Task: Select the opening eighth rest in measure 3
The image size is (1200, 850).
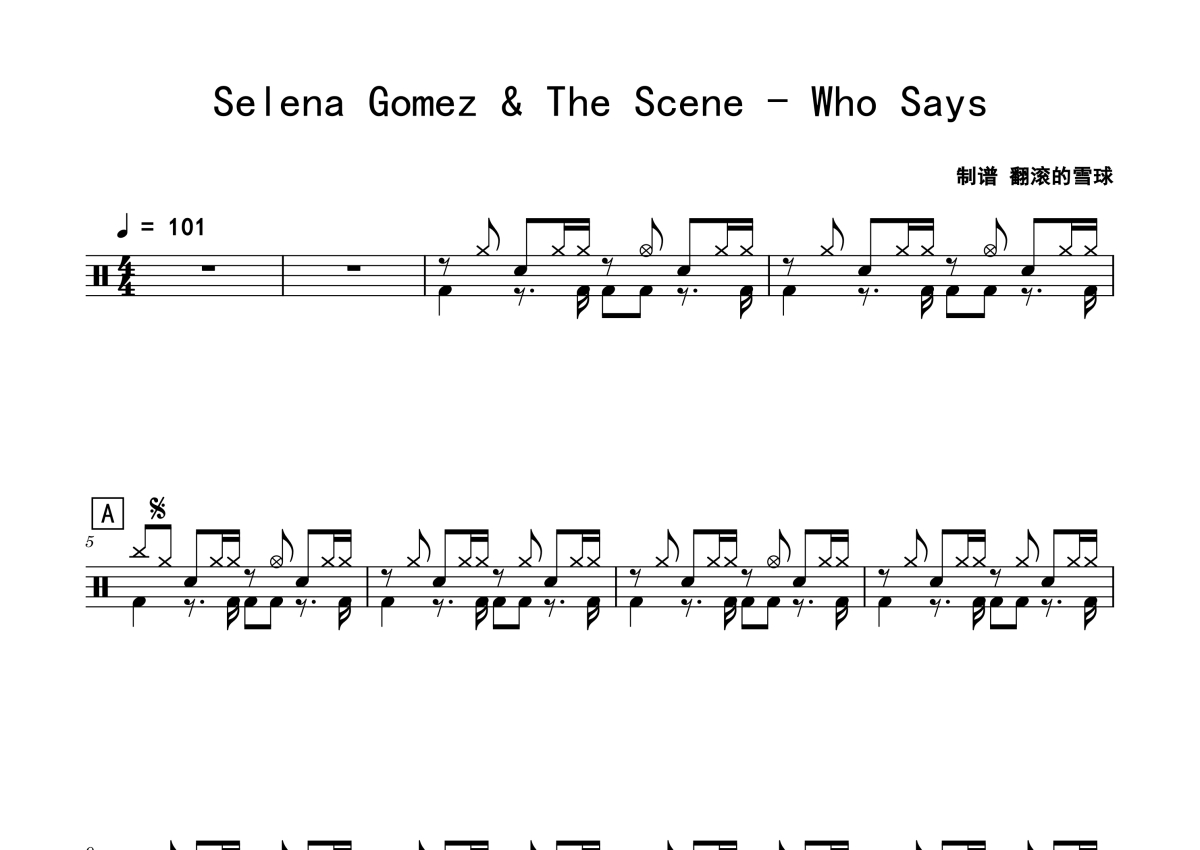Action: [x=444, y=265]
